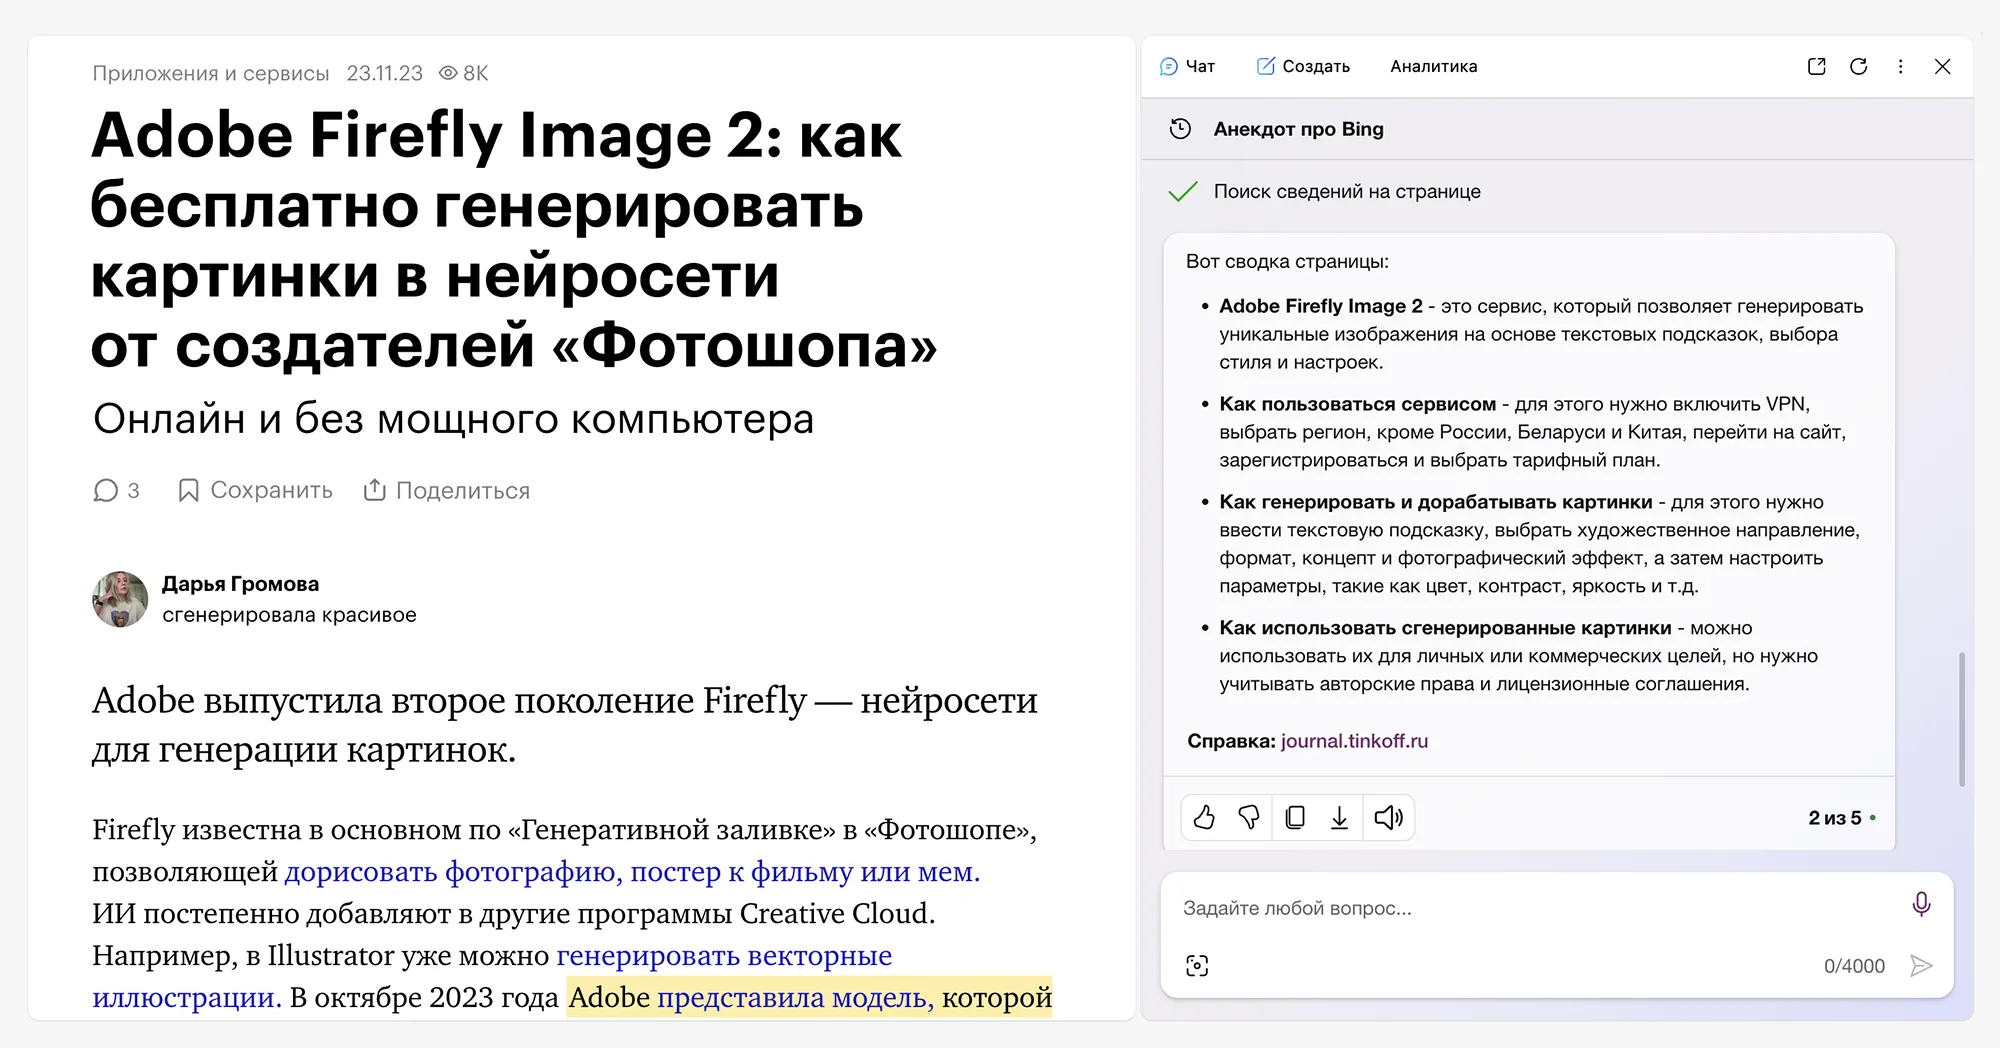2000x1048 pixels.
Task: Click the chat panel vertical scrollbar
Action: click(x=1962, y=719)
